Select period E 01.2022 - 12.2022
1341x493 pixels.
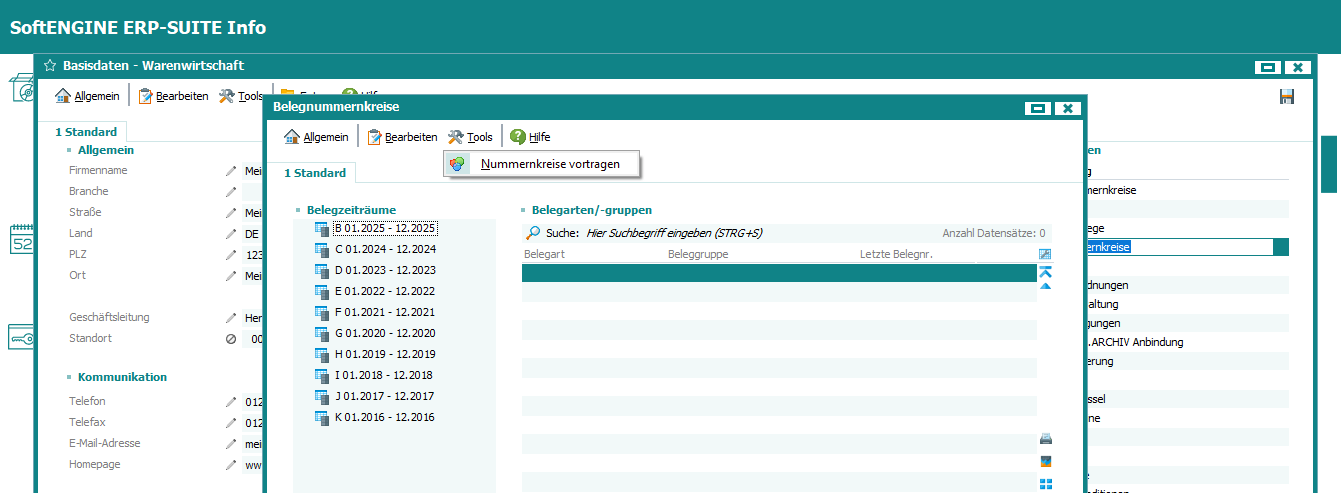point(384,291)
